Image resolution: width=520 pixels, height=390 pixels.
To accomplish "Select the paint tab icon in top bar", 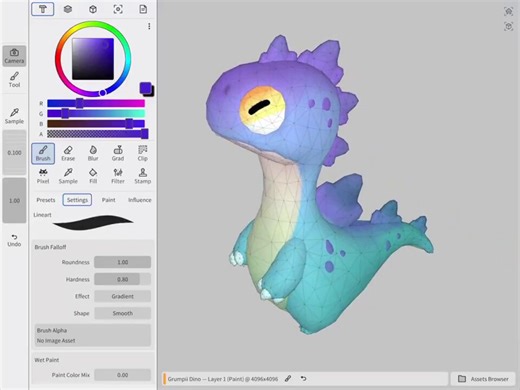I will 43,9.
